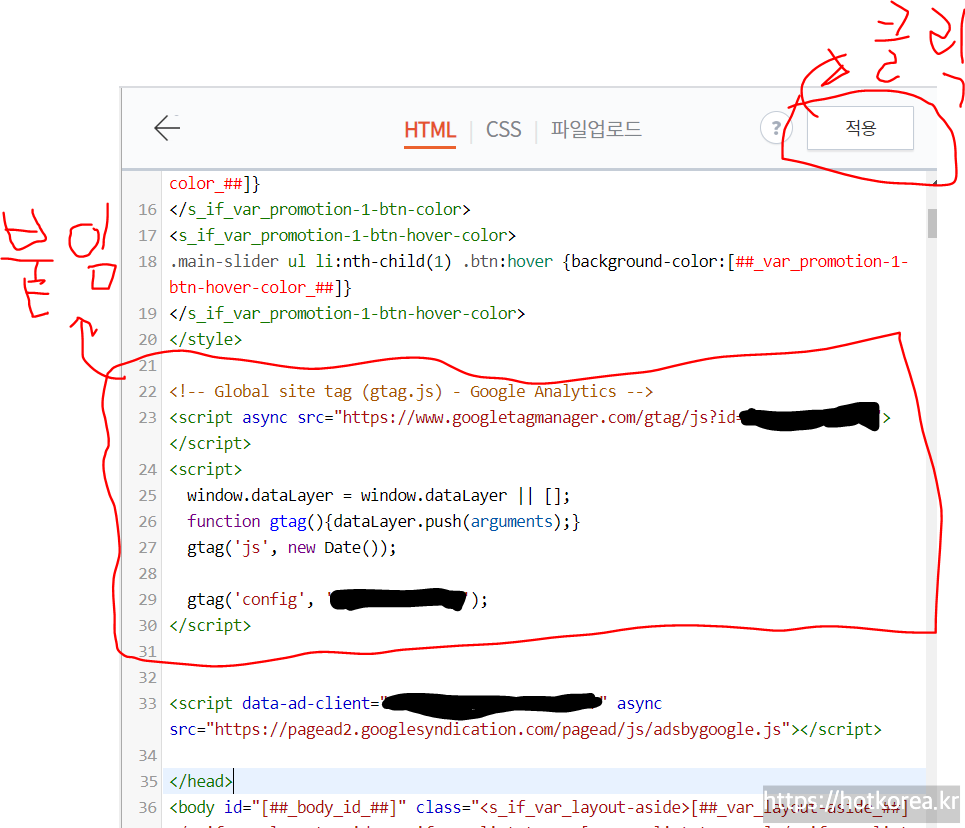This screenshot has width=965, height=828.
Task: Place cursor on Global site tag comment
Action: point(411,392)
